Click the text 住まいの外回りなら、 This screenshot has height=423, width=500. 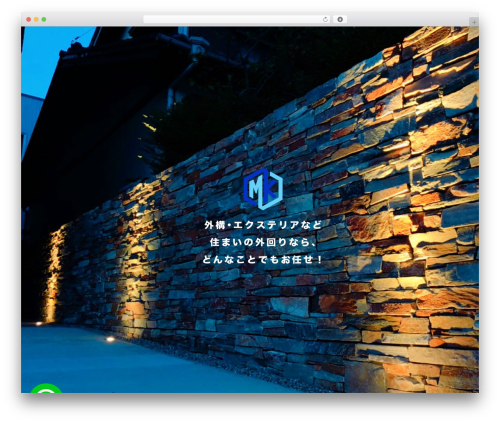(263, 242)
